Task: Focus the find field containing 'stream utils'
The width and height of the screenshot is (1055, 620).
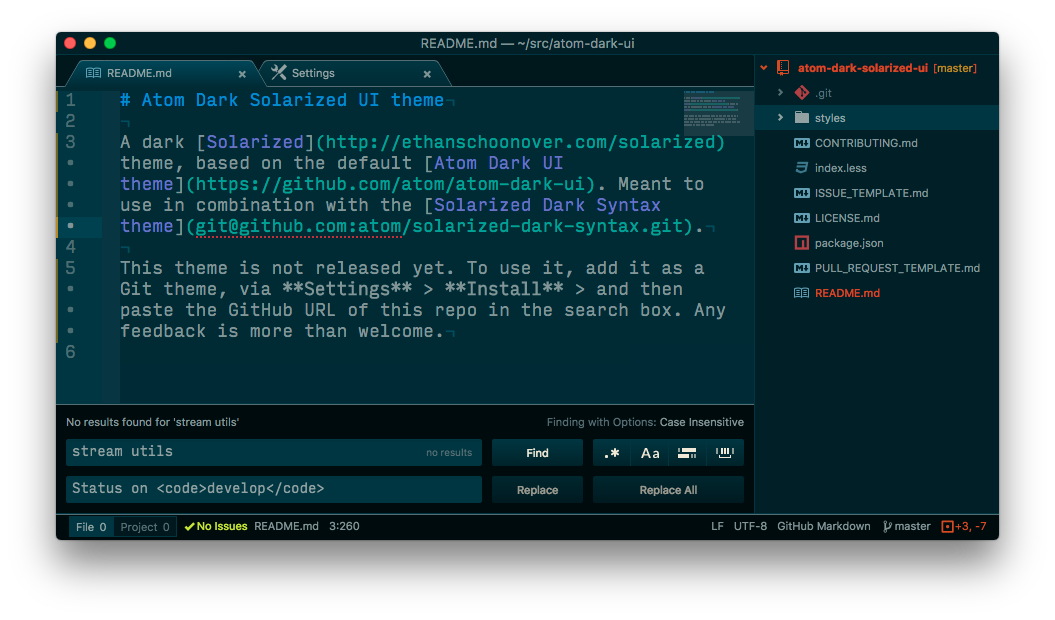Action: [x=274, y=452]
